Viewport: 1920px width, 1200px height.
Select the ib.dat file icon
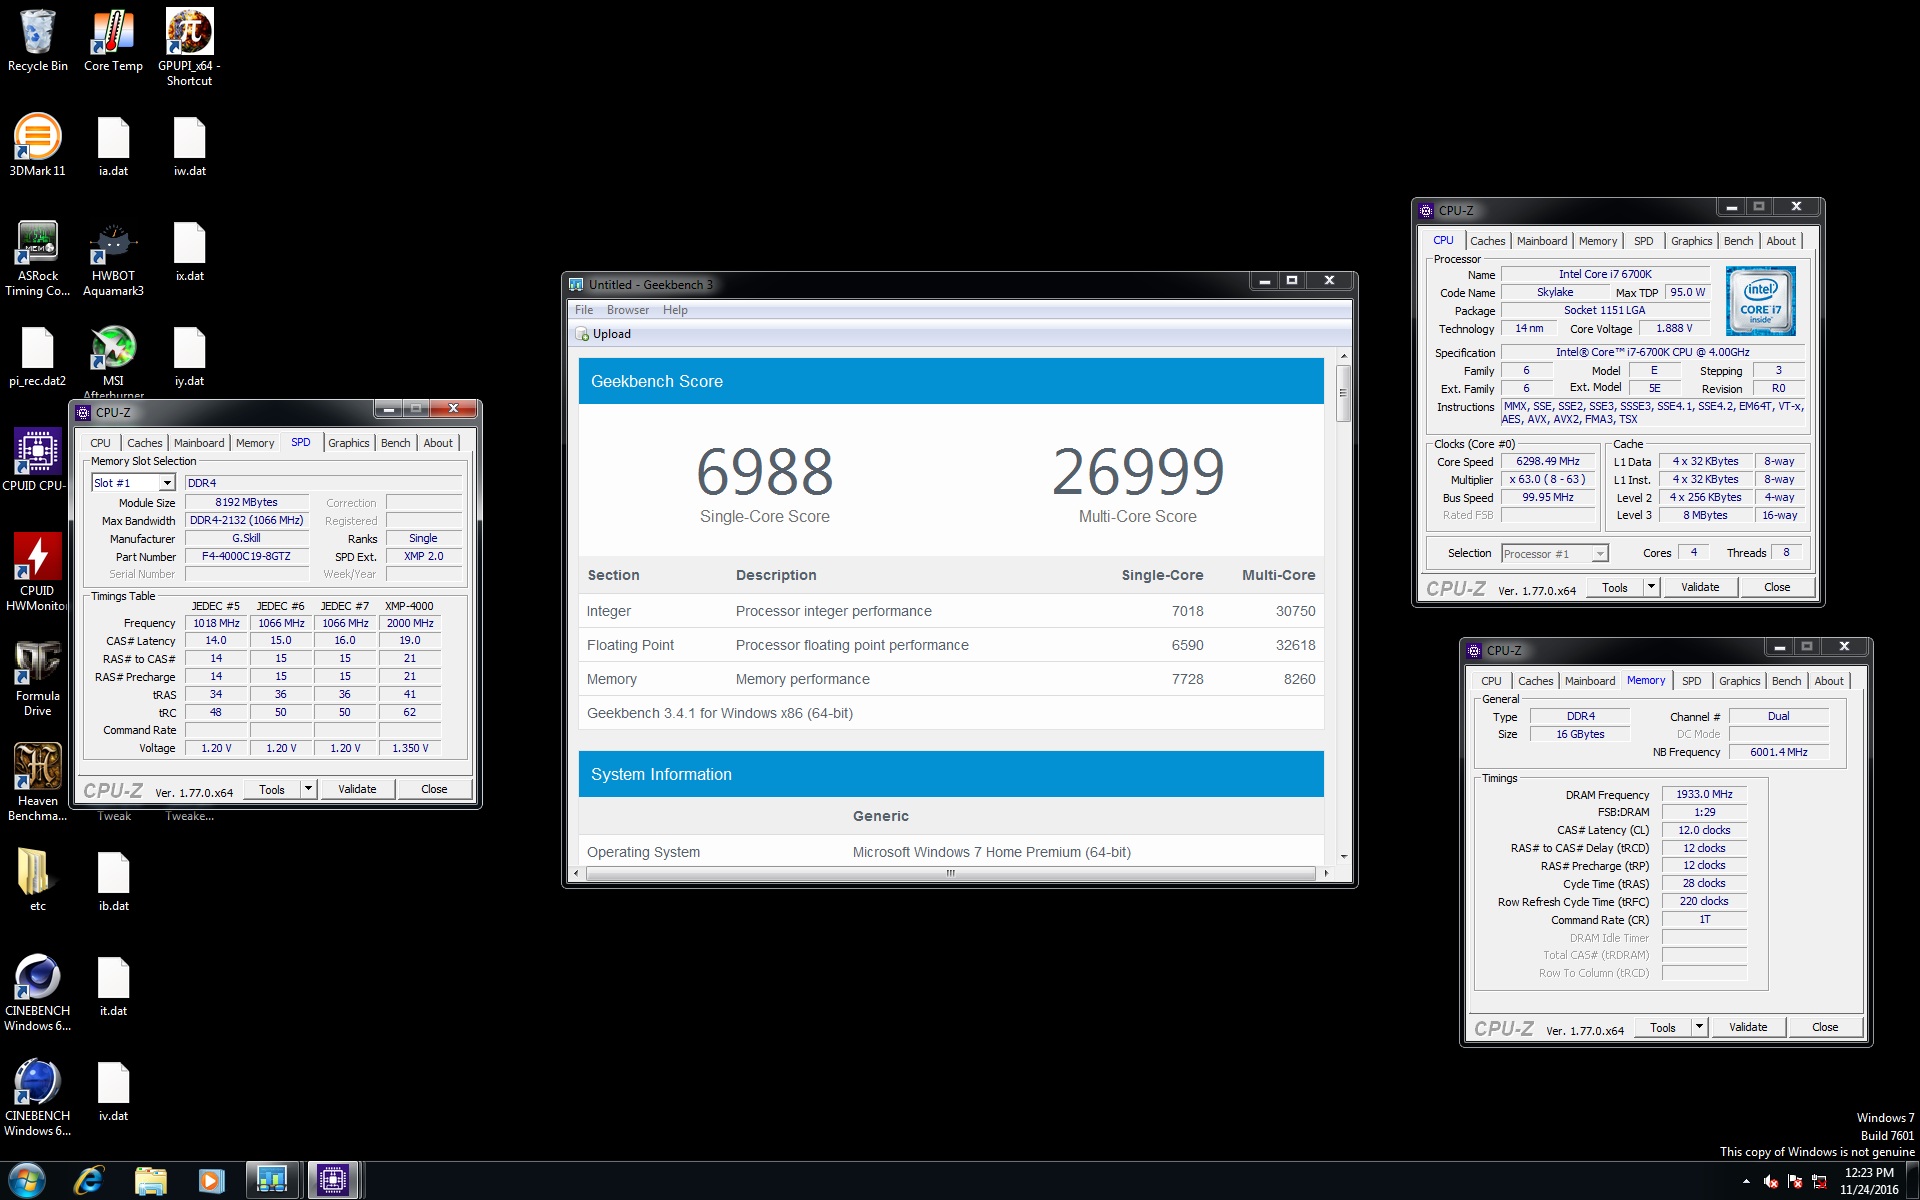point(113,880)
